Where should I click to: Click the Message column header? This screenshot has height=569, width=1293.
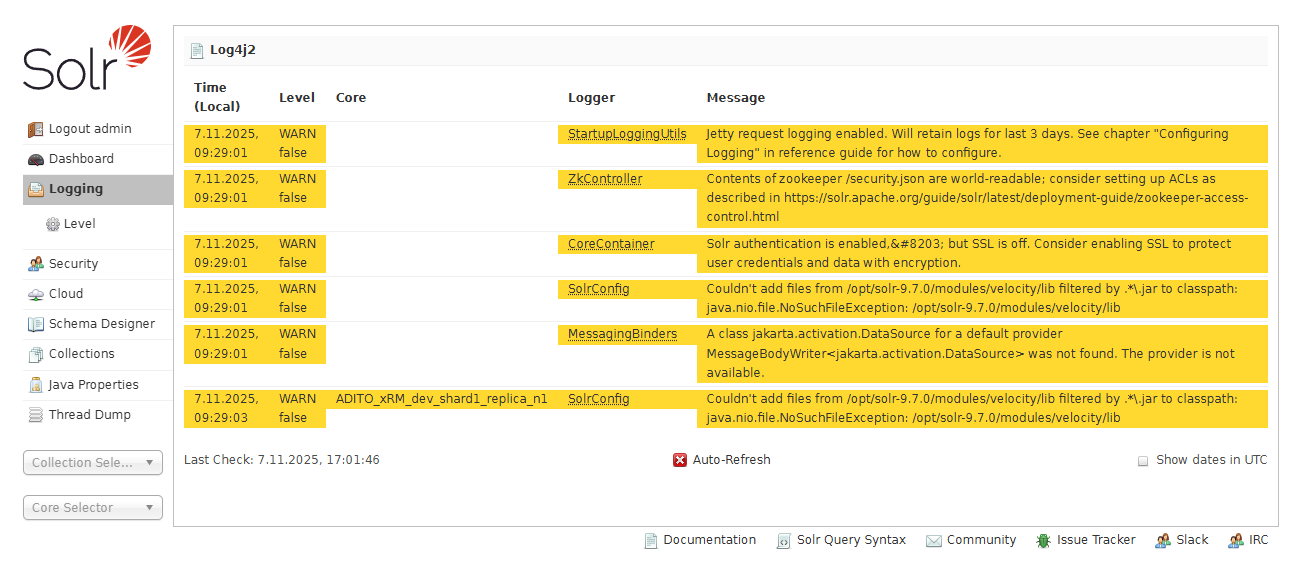coord(735,98)
